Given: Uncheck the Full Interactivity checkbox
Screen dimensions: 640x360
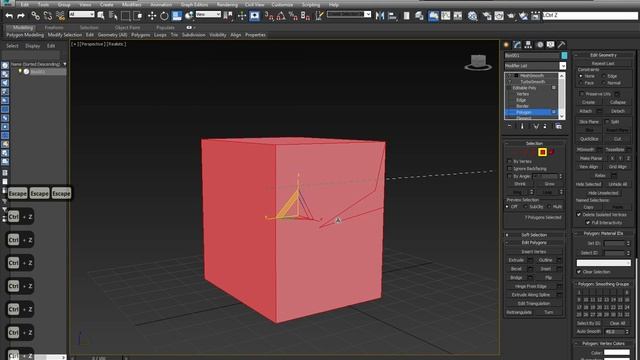Looking at the screenshot, I should click(x=588, y=222).
